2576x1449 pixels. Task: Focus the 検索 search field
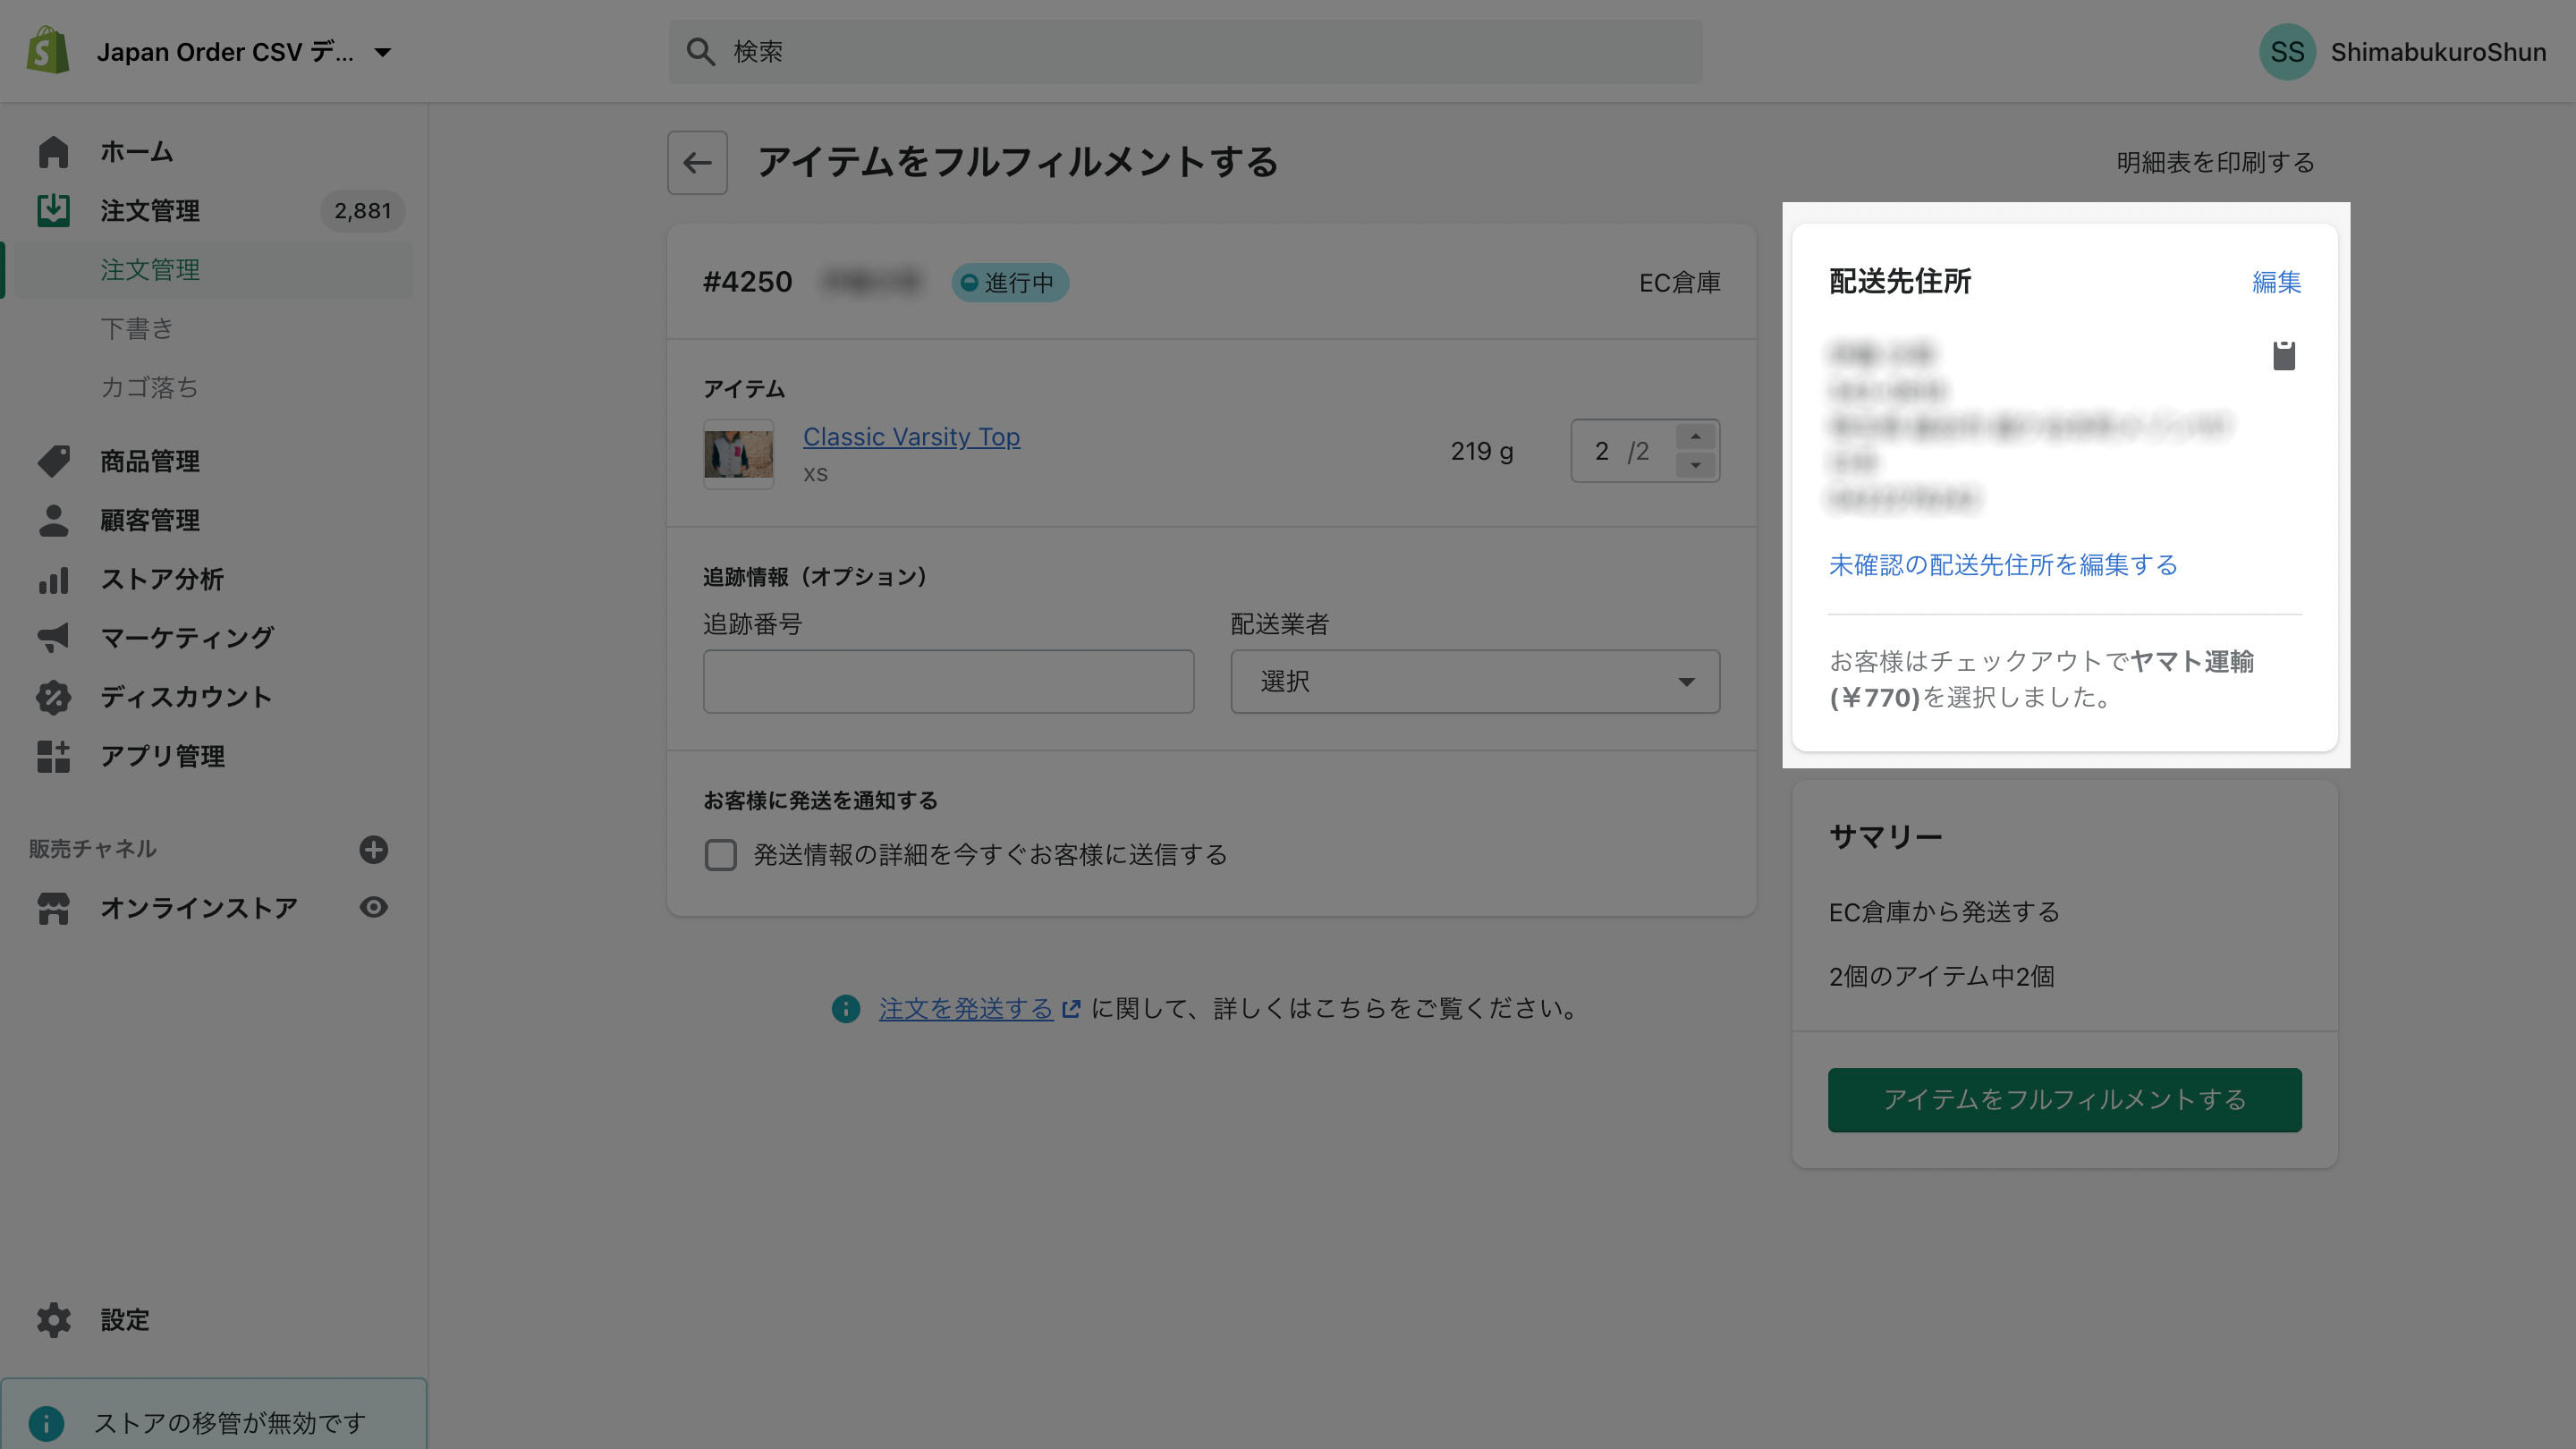coord(1185,52)
